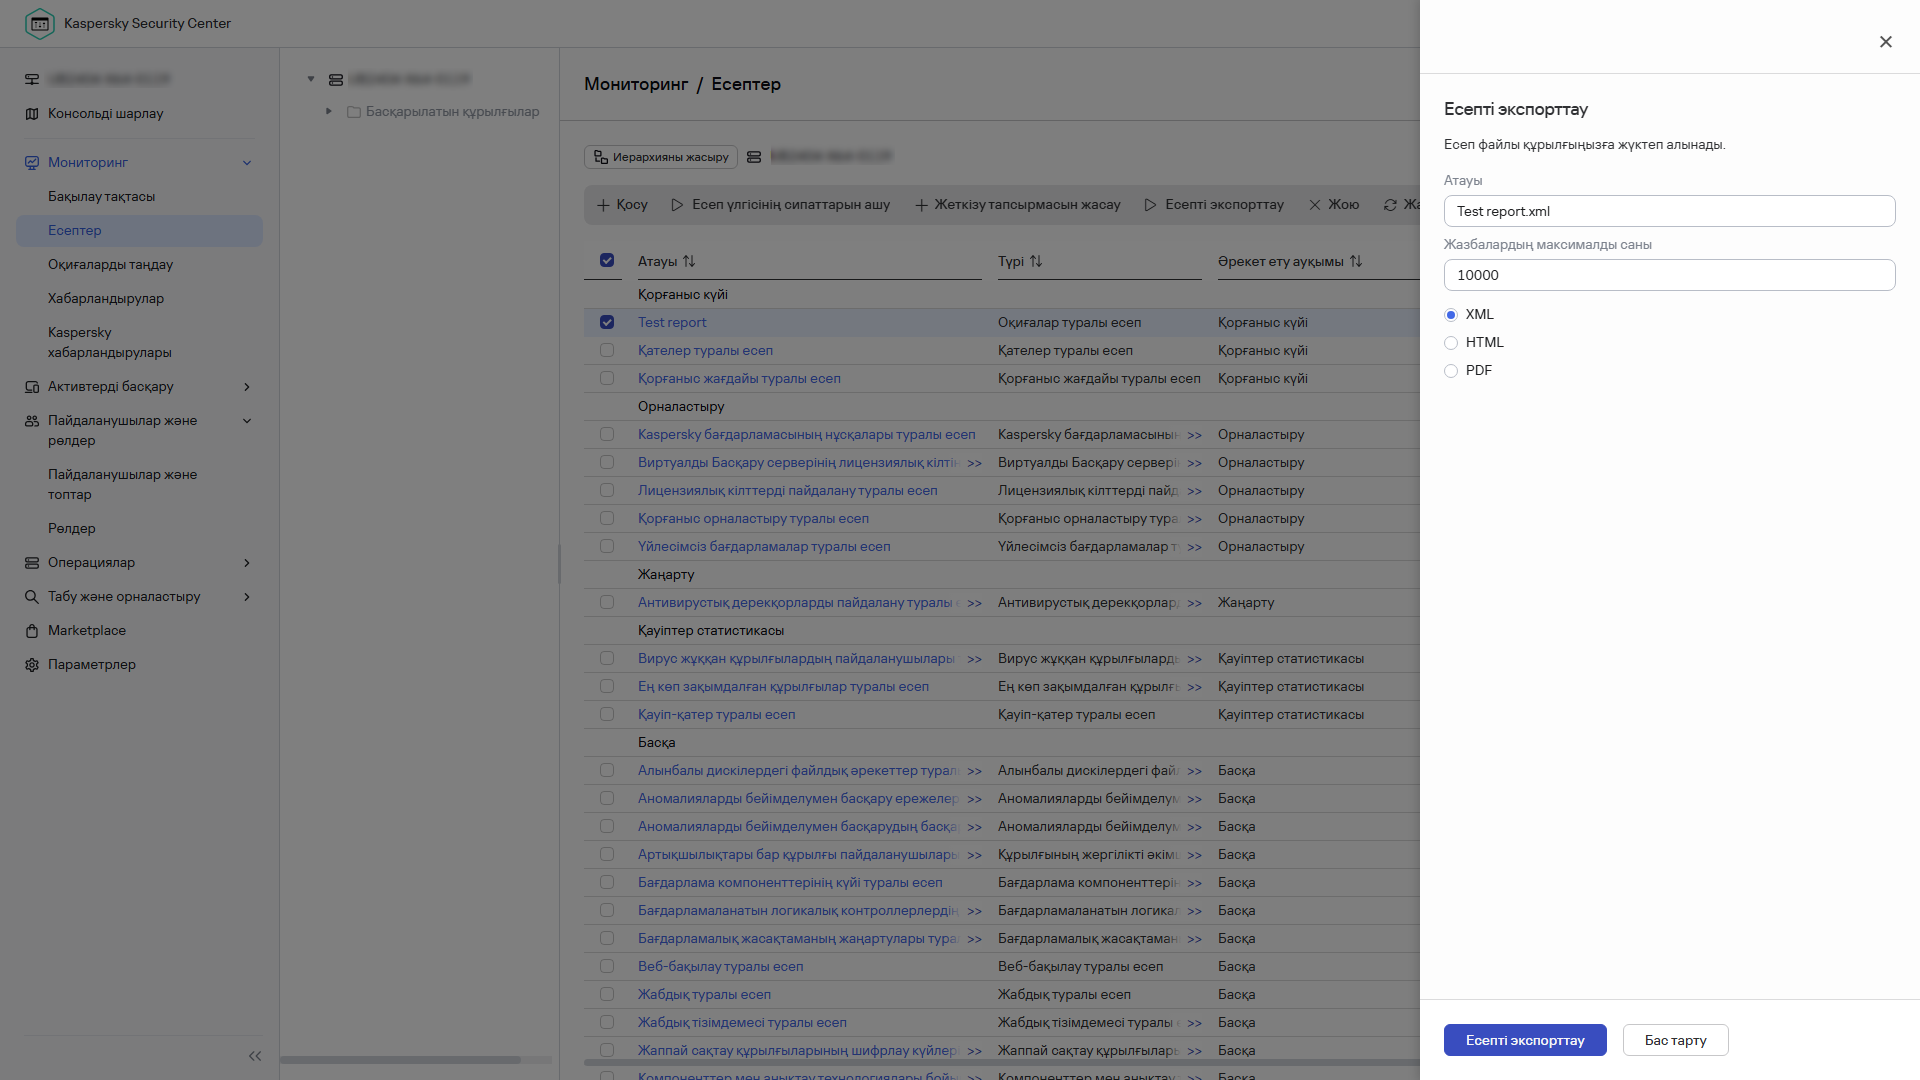This screenshot has height=1080, width=1920.
Task: Expand the Операциялар sidebar section
Action: (x=247, y=563)
